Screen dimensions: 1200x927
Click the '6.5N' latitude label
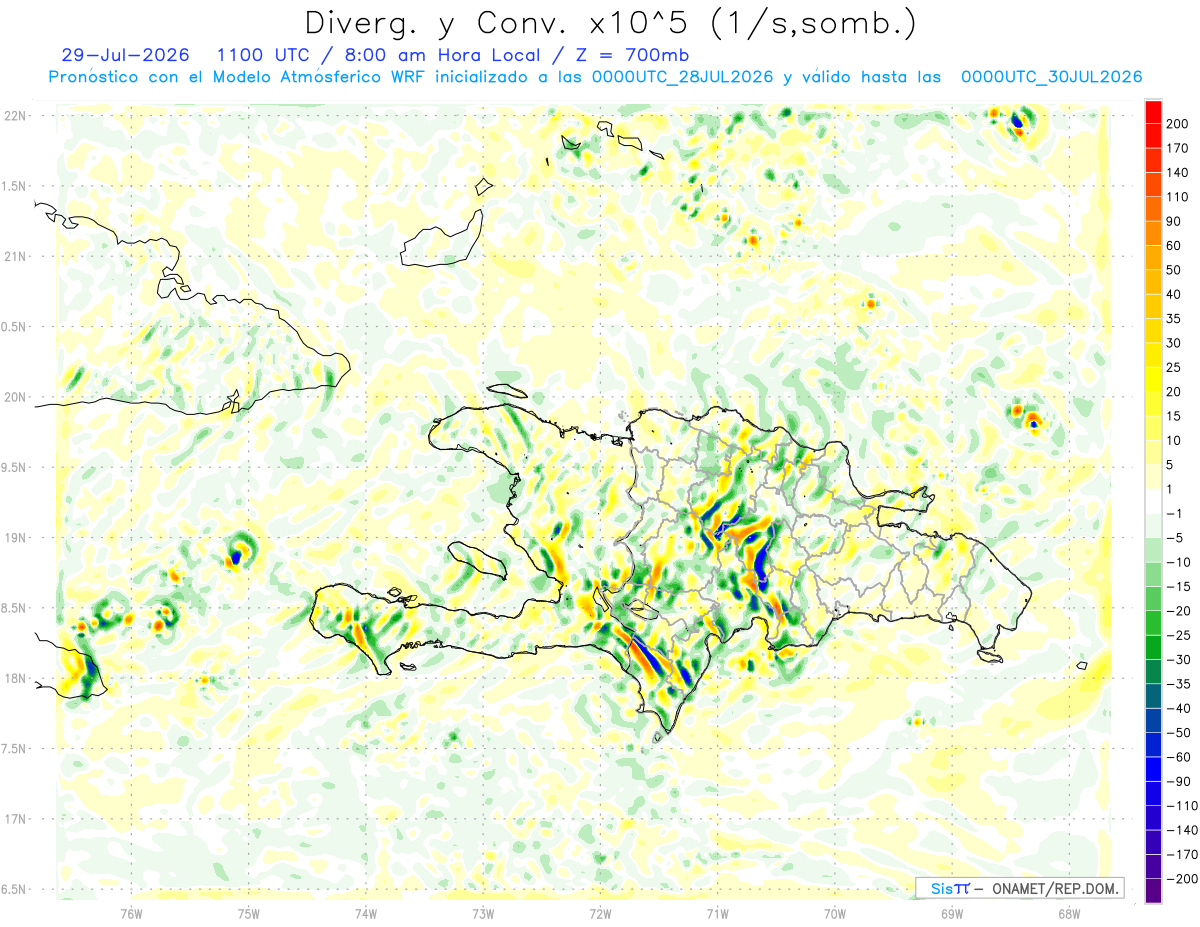pyautogui.click(x=15, y=889)
